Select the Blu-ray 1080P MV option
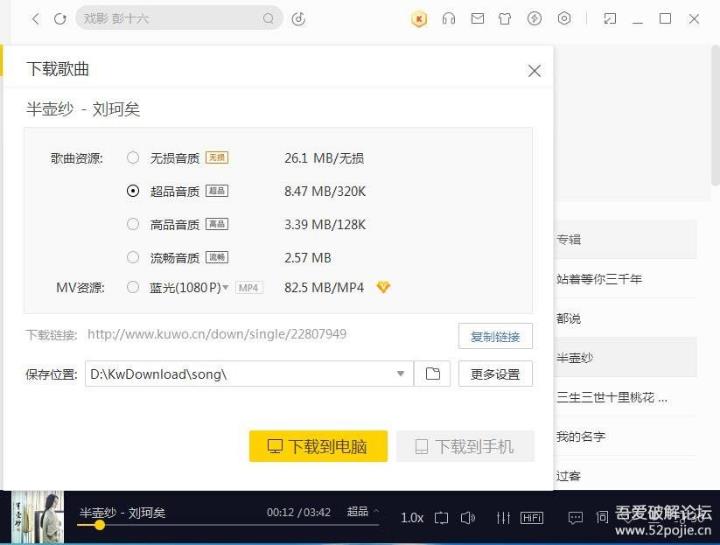 click(133, 287)
